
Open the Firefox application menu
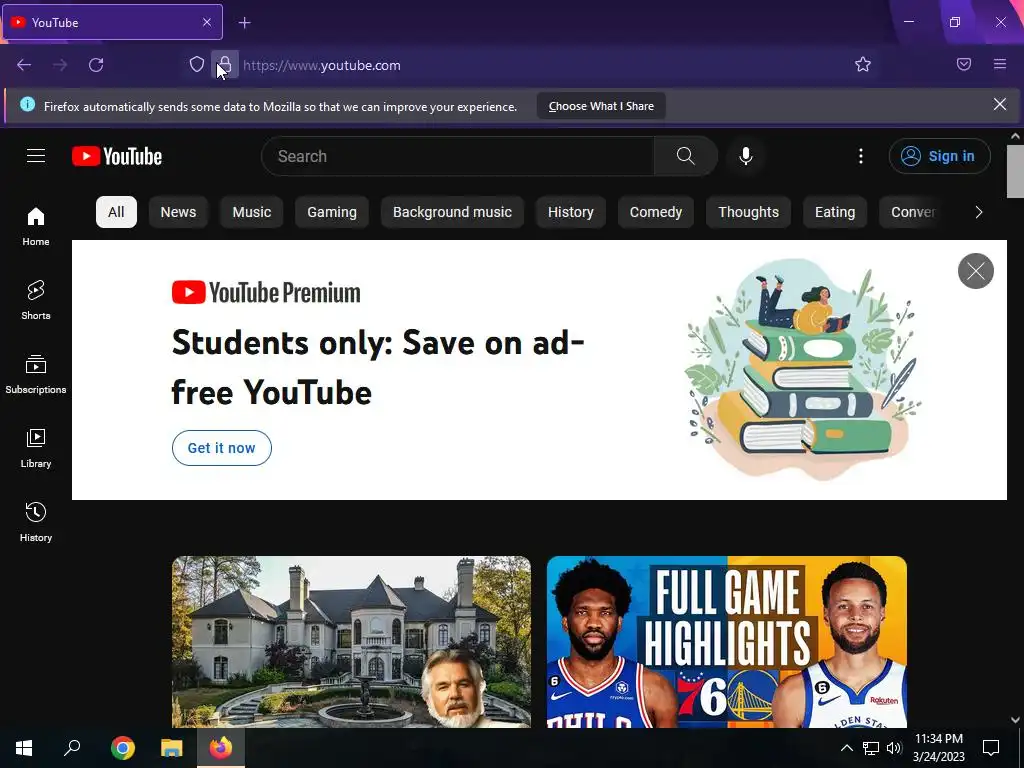[1000, 64]
